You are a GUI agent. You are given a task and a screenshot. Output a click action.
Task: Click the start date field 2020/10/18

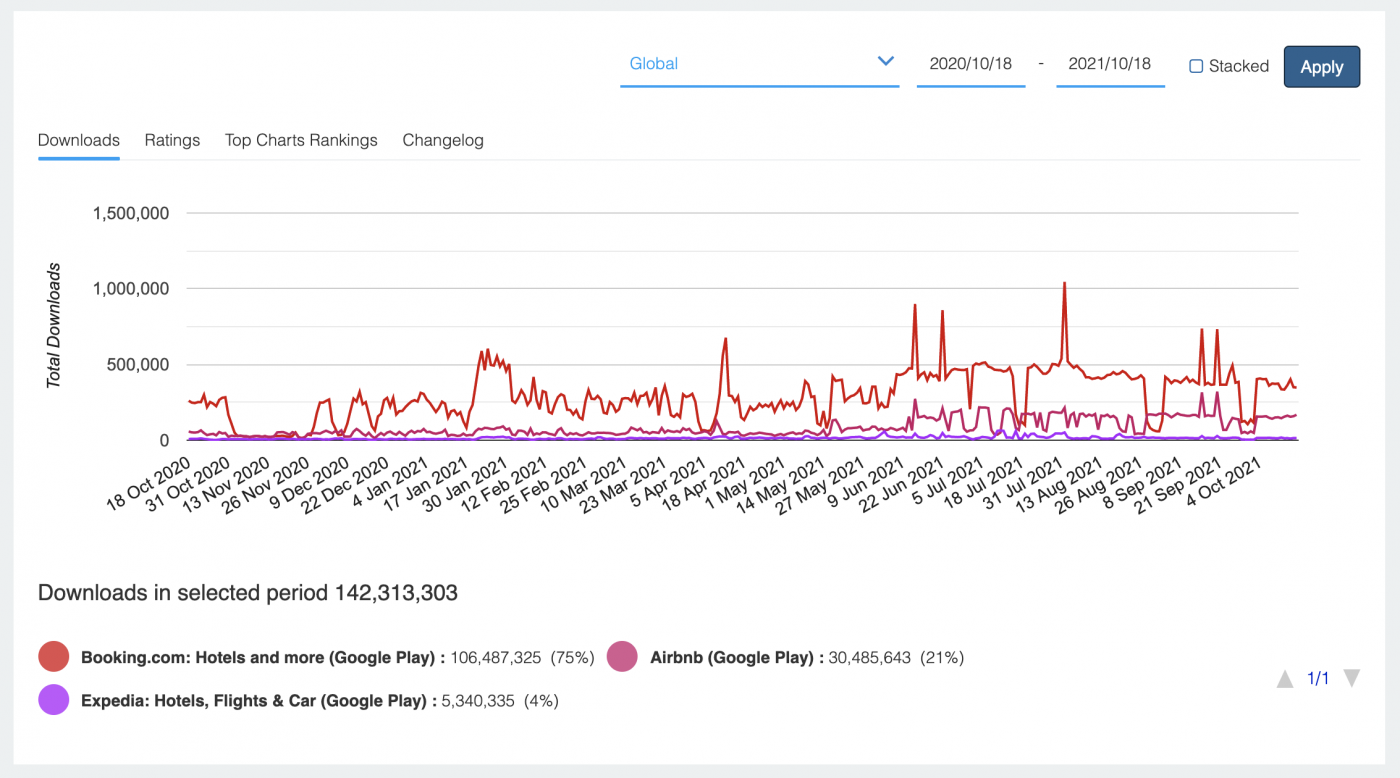coord(970,64)
